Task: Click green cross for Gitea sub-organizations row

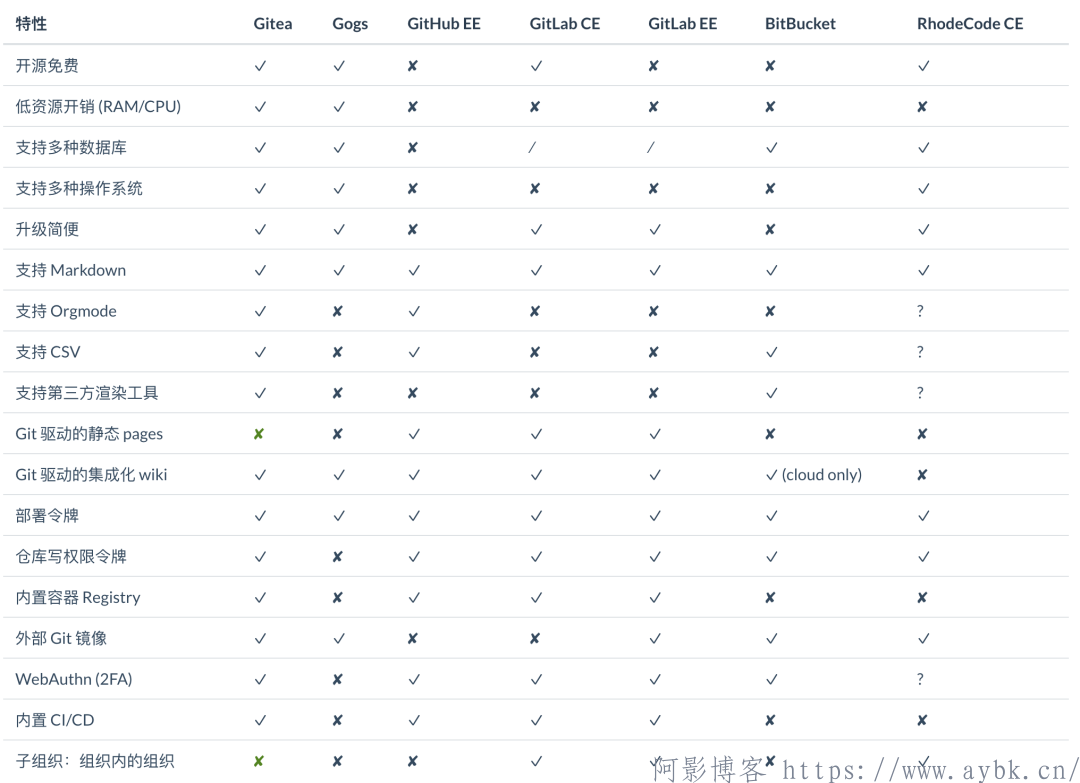Action: pos(259,761)
